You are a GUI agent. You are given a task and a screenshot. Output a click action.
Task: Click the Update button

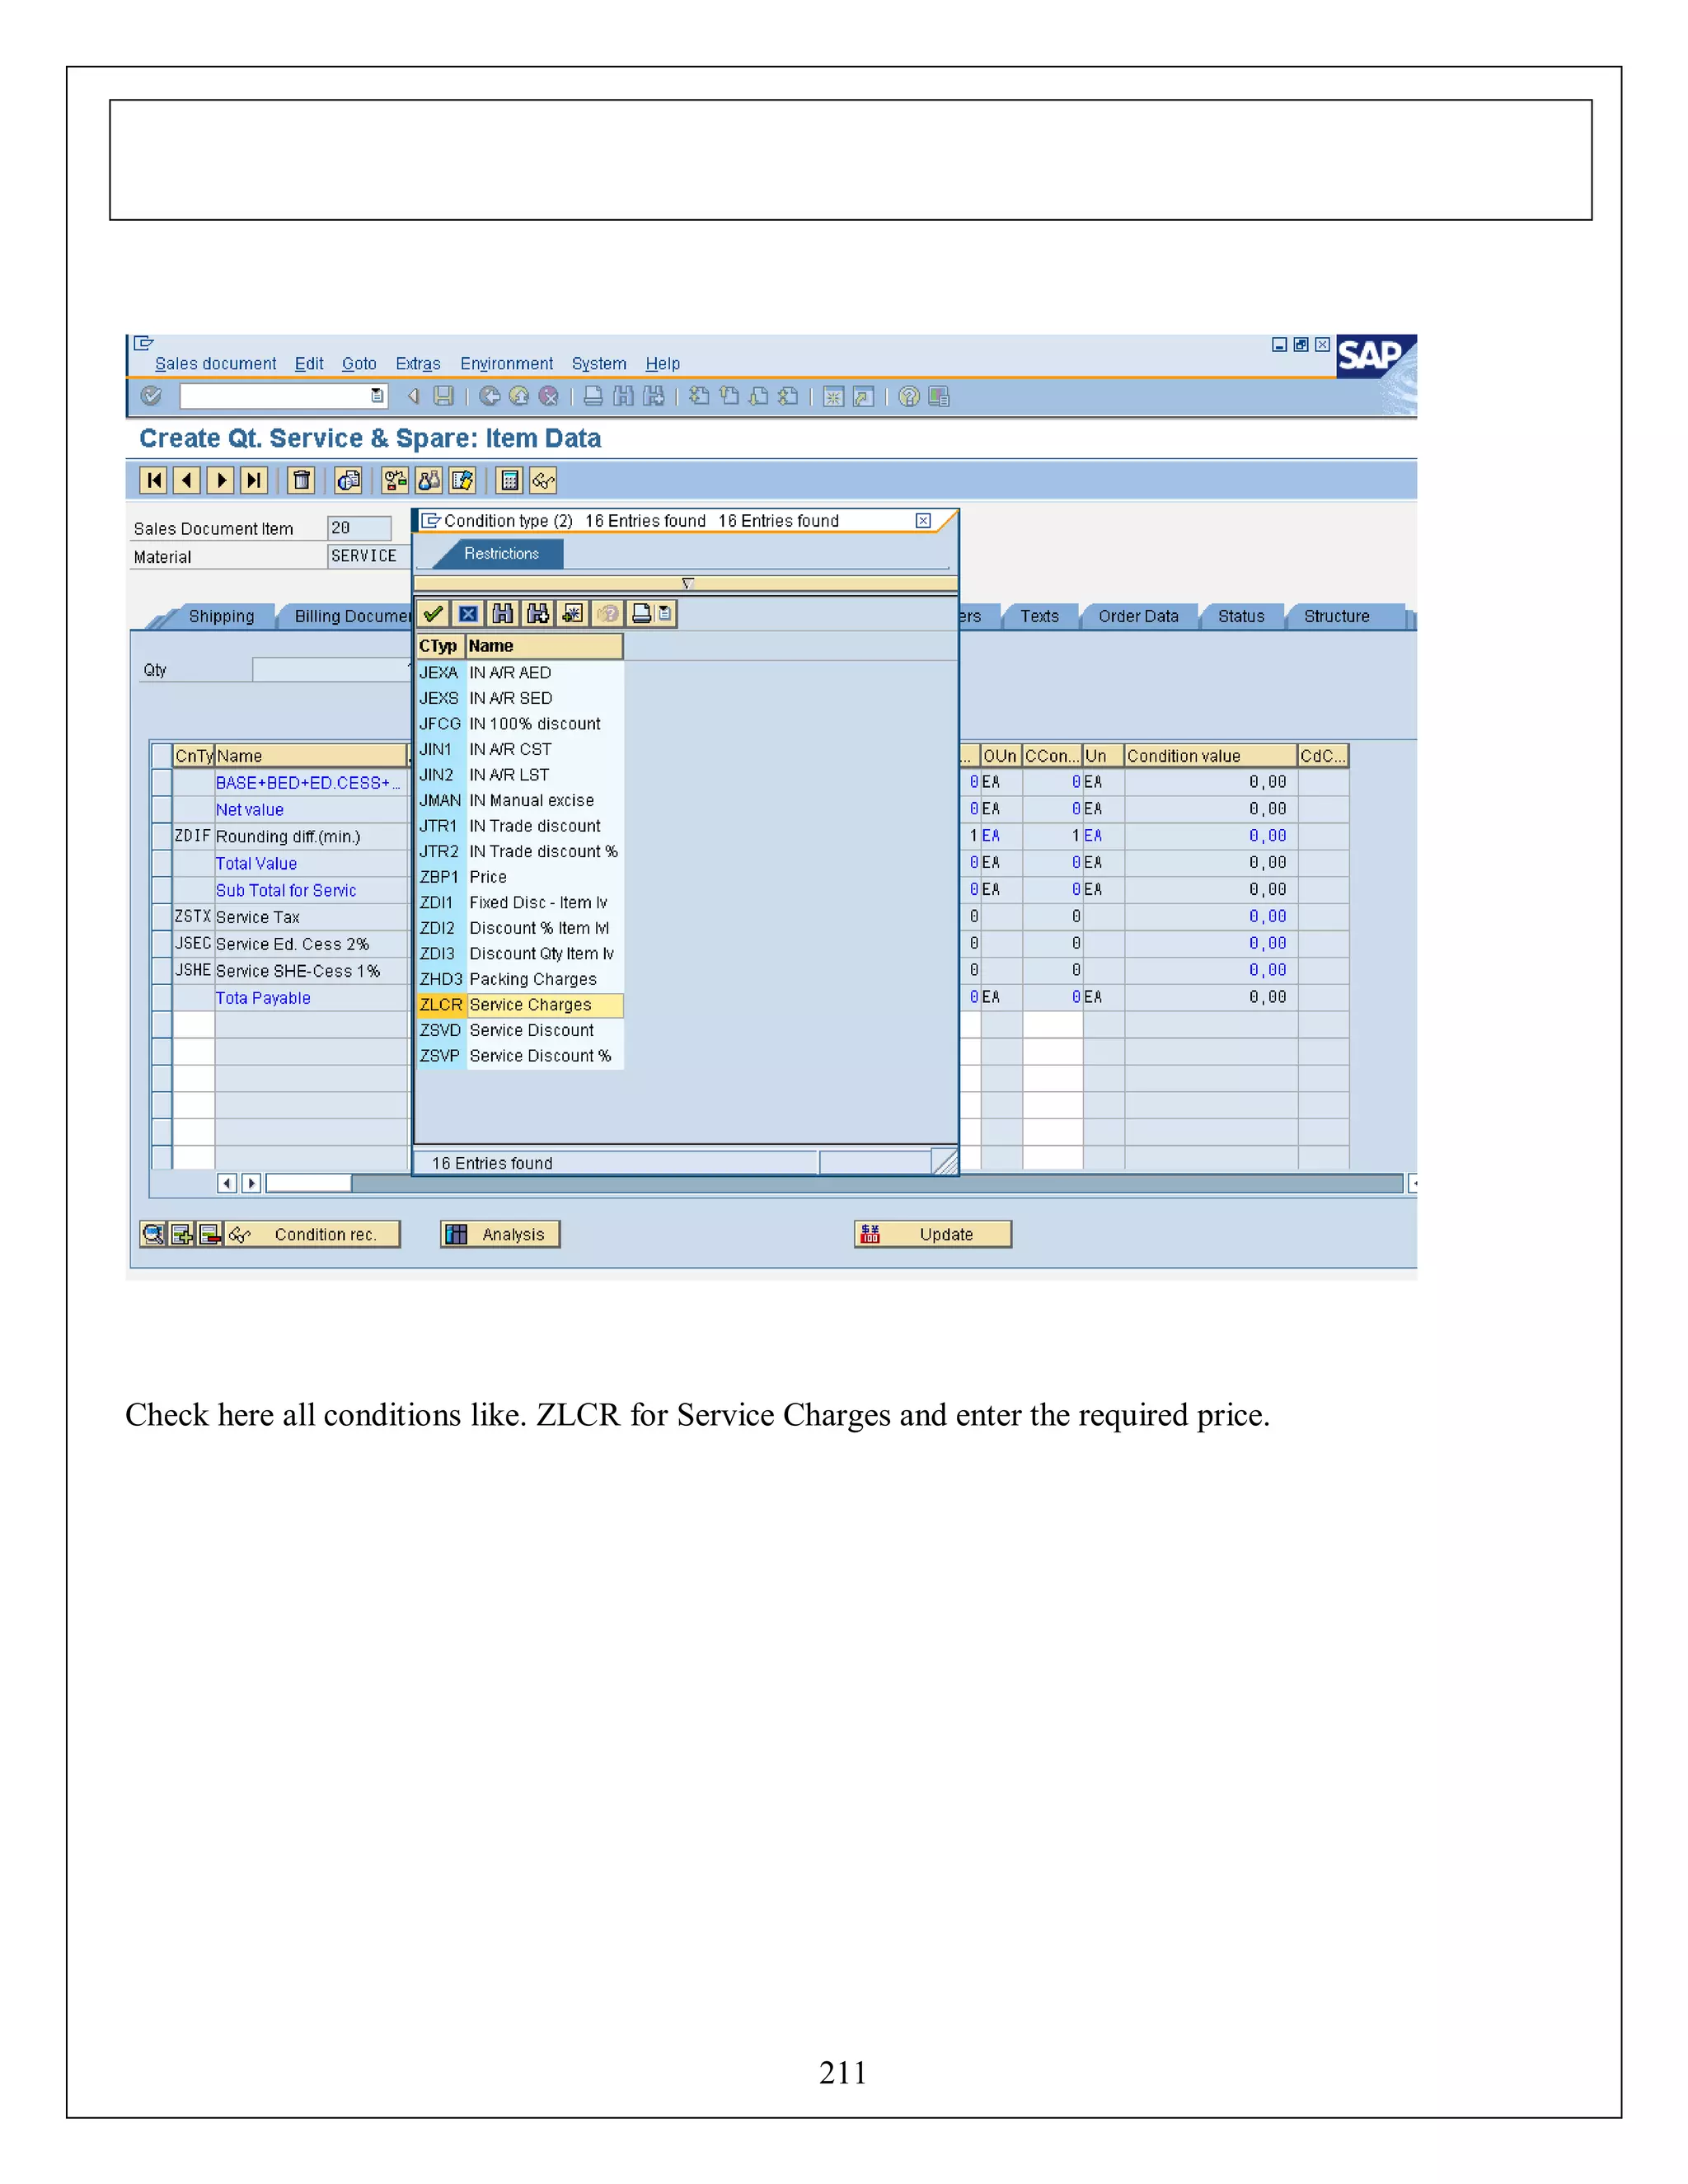pos(932,1235)
